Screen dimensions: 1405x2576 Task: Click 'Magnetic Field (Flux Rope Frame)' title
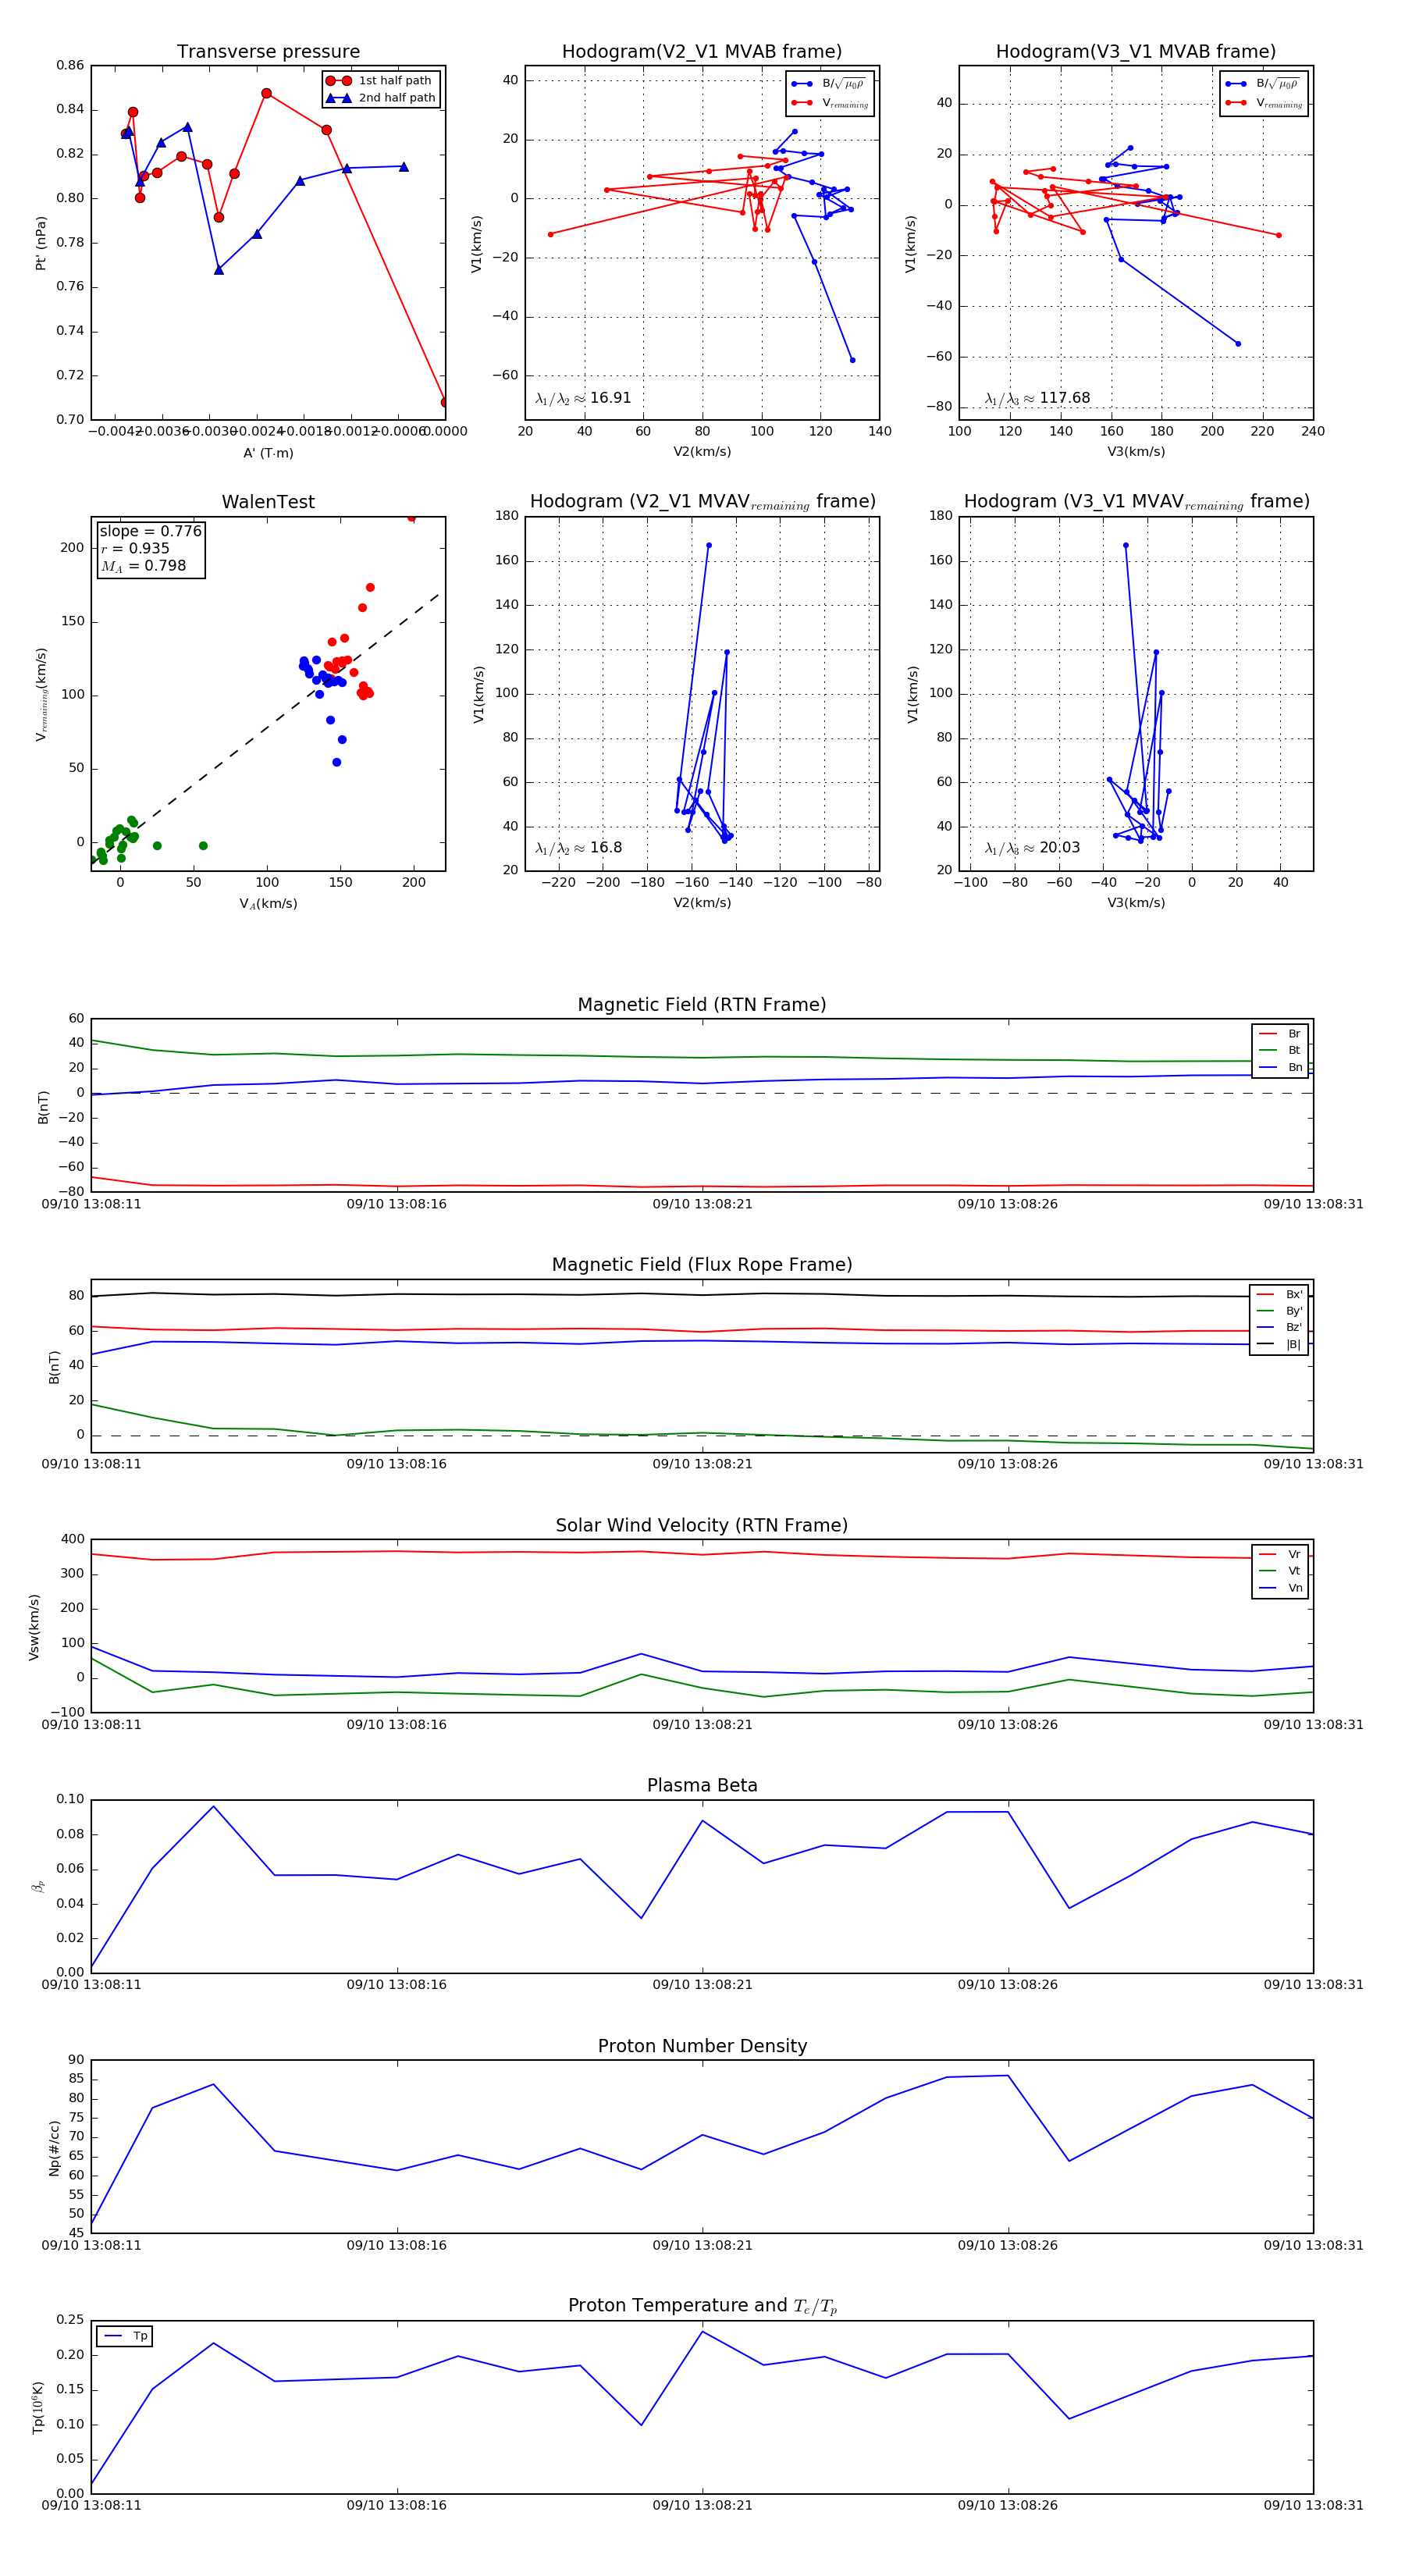click(x=702, y=1265)
